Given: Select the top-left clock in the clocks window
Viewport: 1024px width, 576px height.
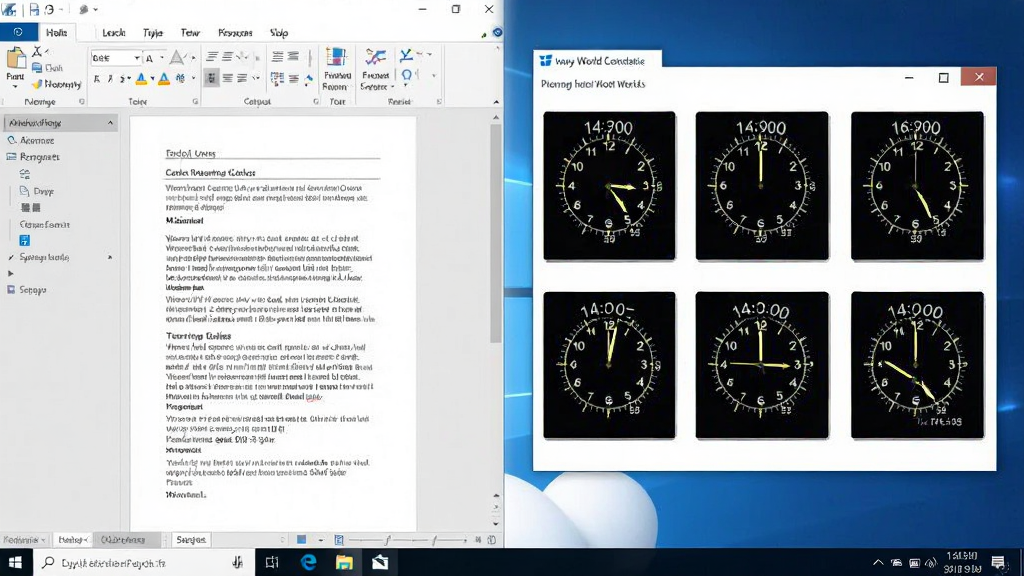Looking at the screenshot, I should 609,185.
